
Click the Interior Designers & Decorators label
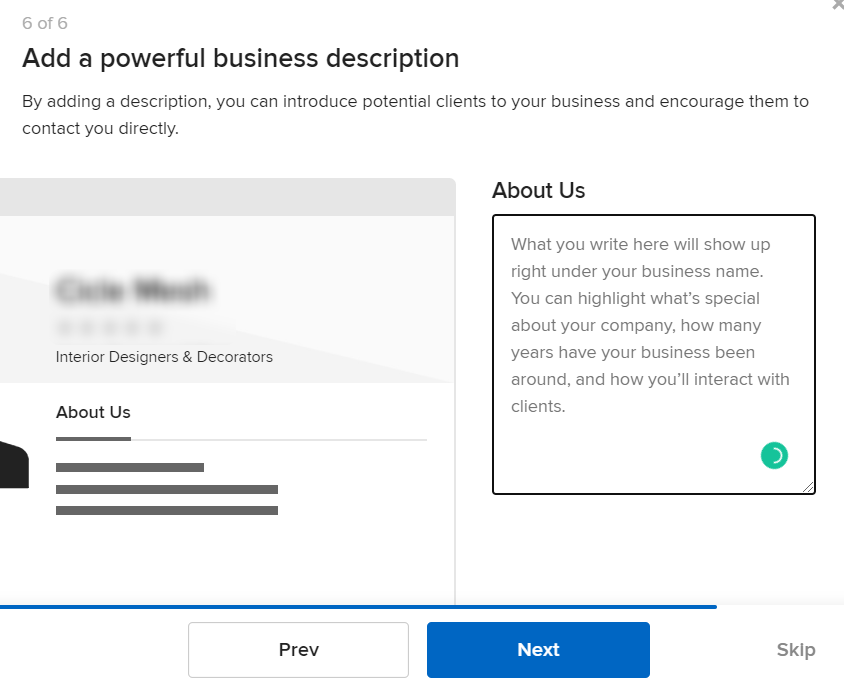coord(164,356)
